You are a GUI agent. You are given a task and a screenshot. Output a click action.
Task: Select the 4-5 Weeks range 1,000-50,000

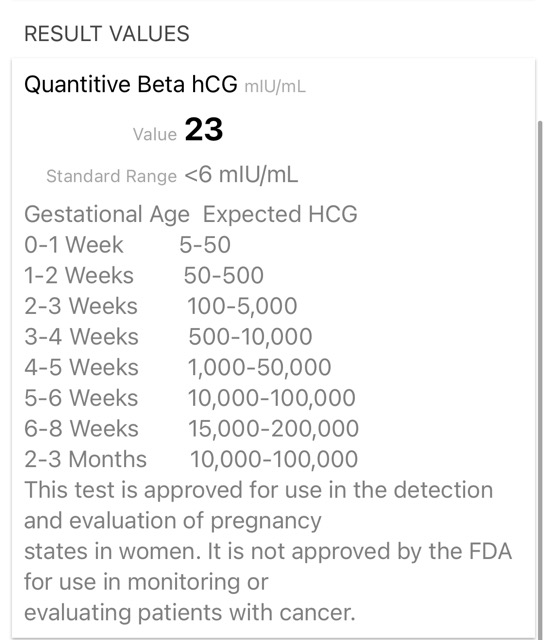point(259,368)
